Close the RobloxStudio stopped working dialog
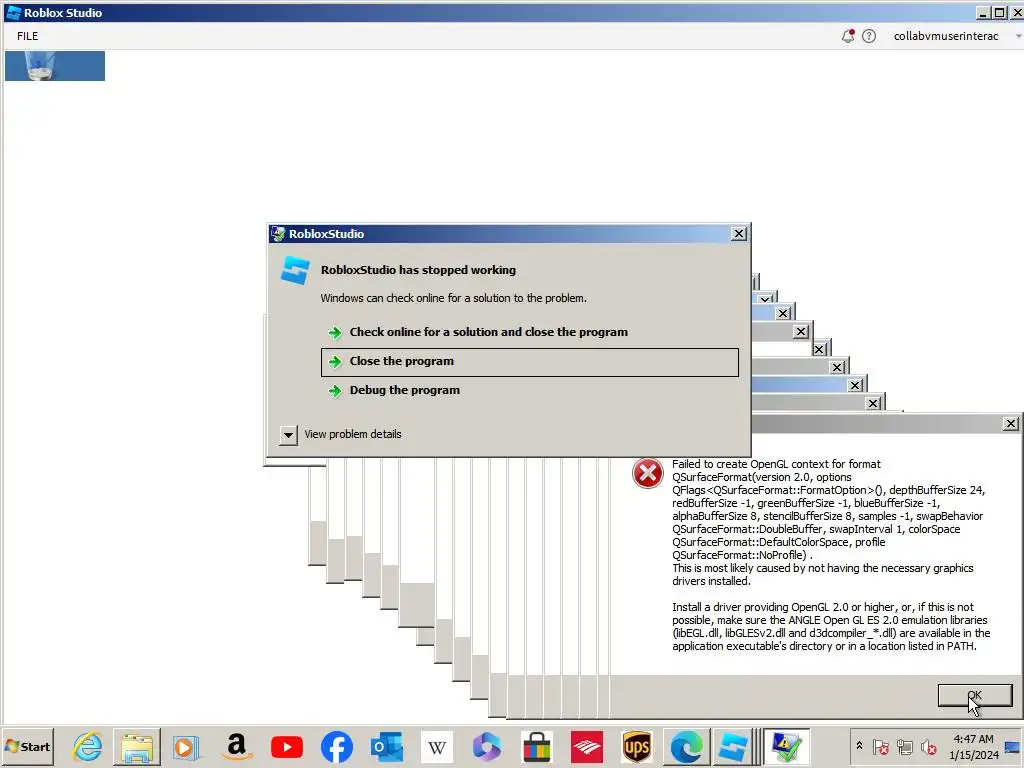This screenshot has height=768, width=1024. (x=739, y=234)
